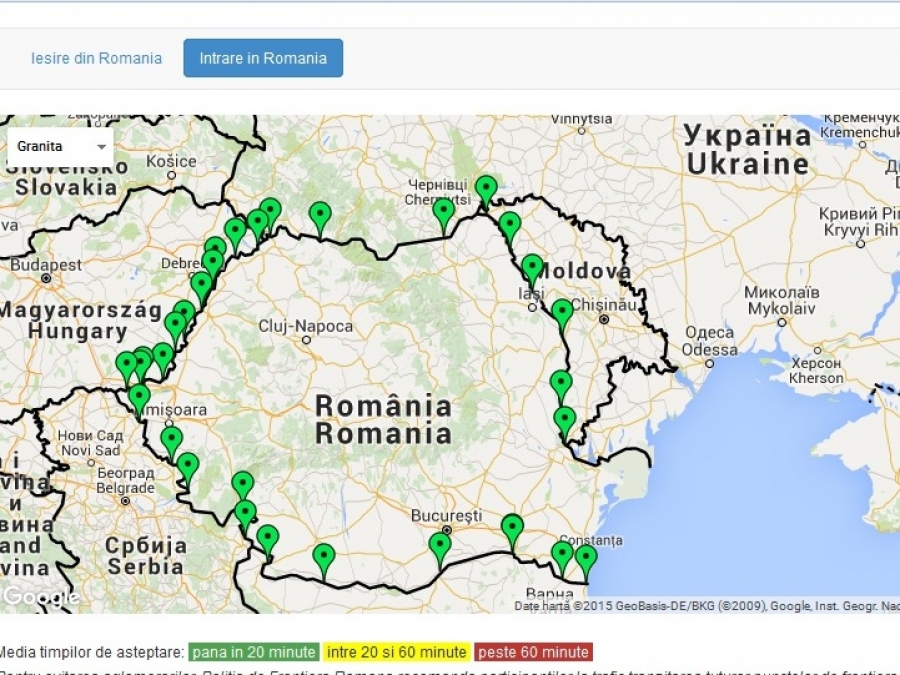
Task: Select the easternmost marker near Constanta coast
Action: click(x=586, y=561)
